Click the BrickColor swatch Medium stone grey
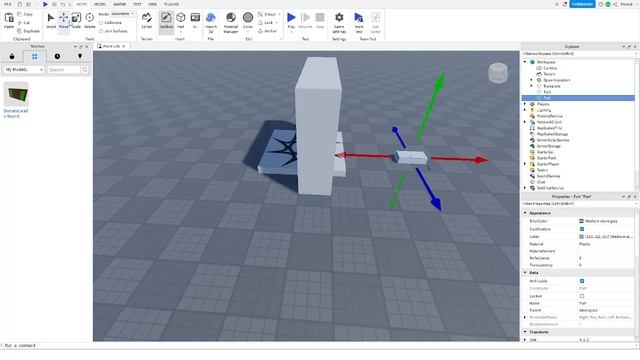 tap(581, 221)
